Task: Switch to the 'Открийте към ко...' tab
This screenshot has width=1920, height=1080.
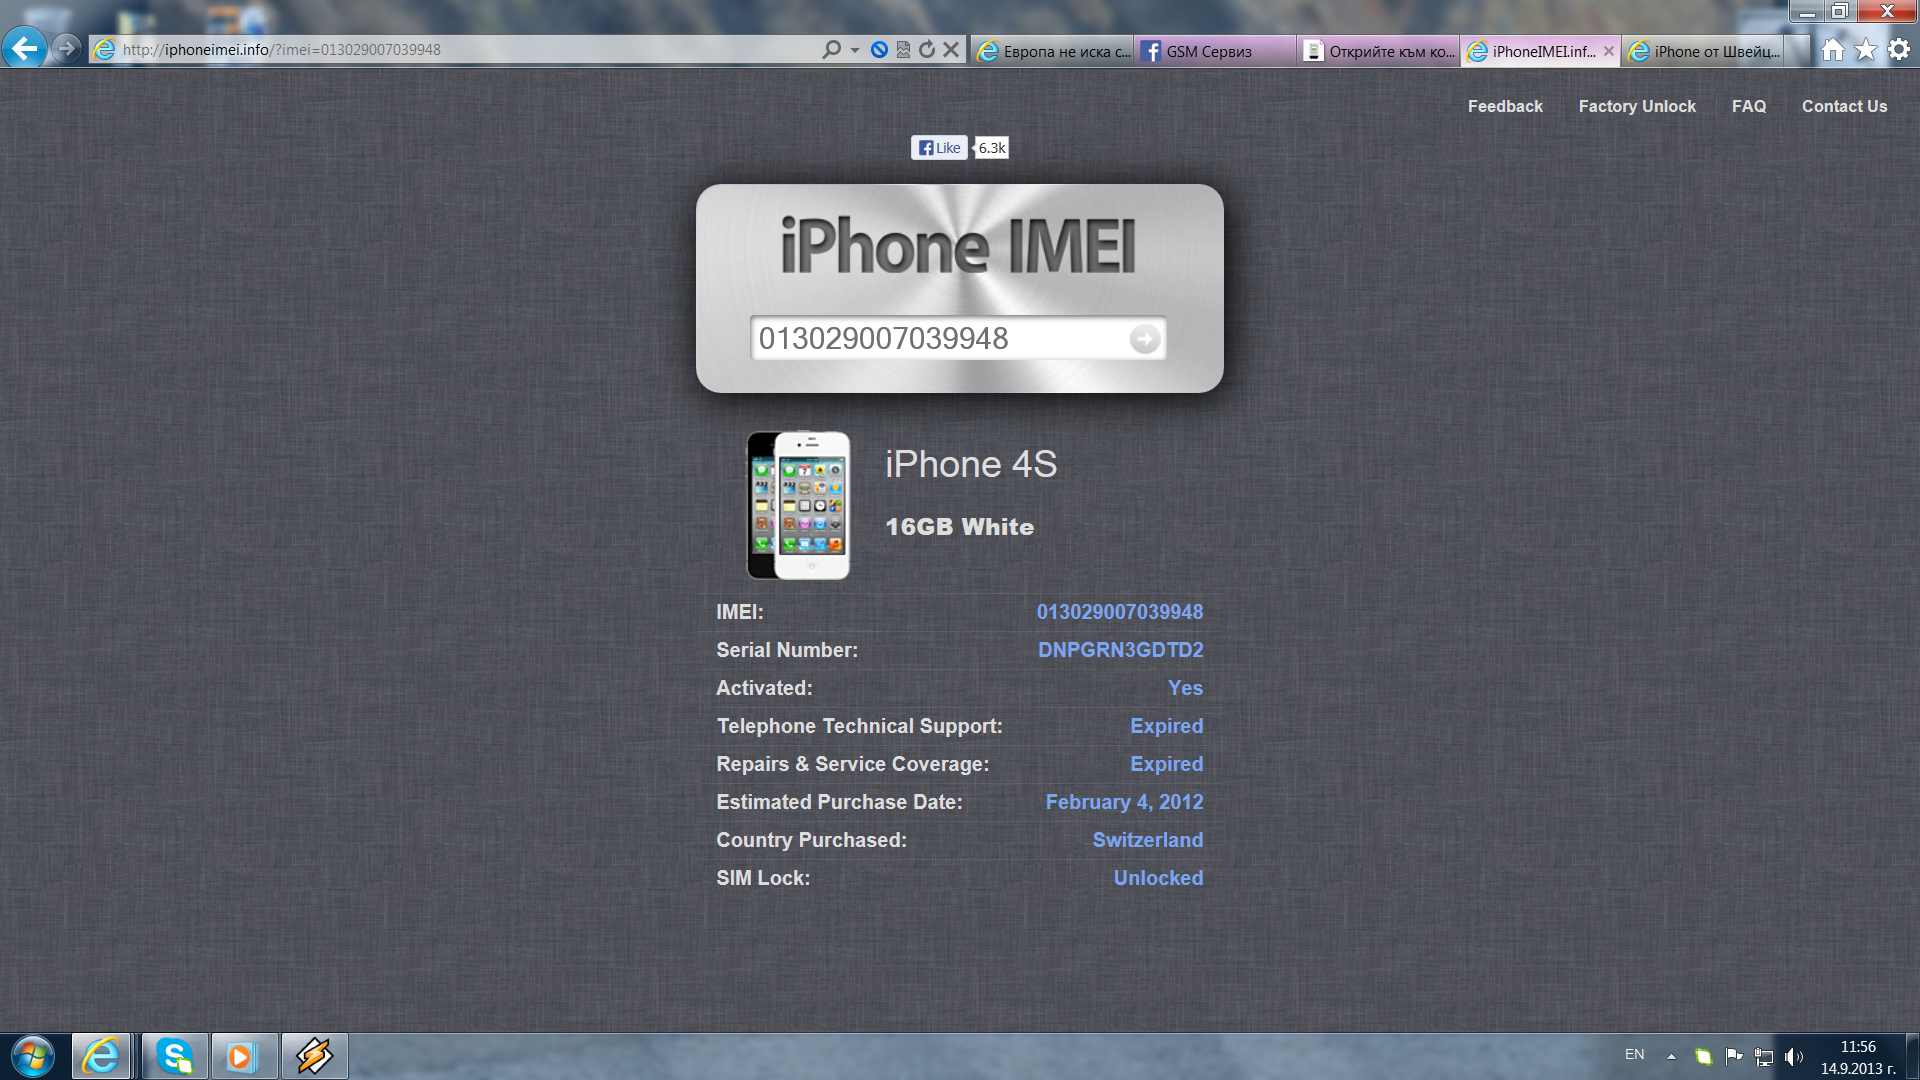Action: click(x=1379, y=51)
